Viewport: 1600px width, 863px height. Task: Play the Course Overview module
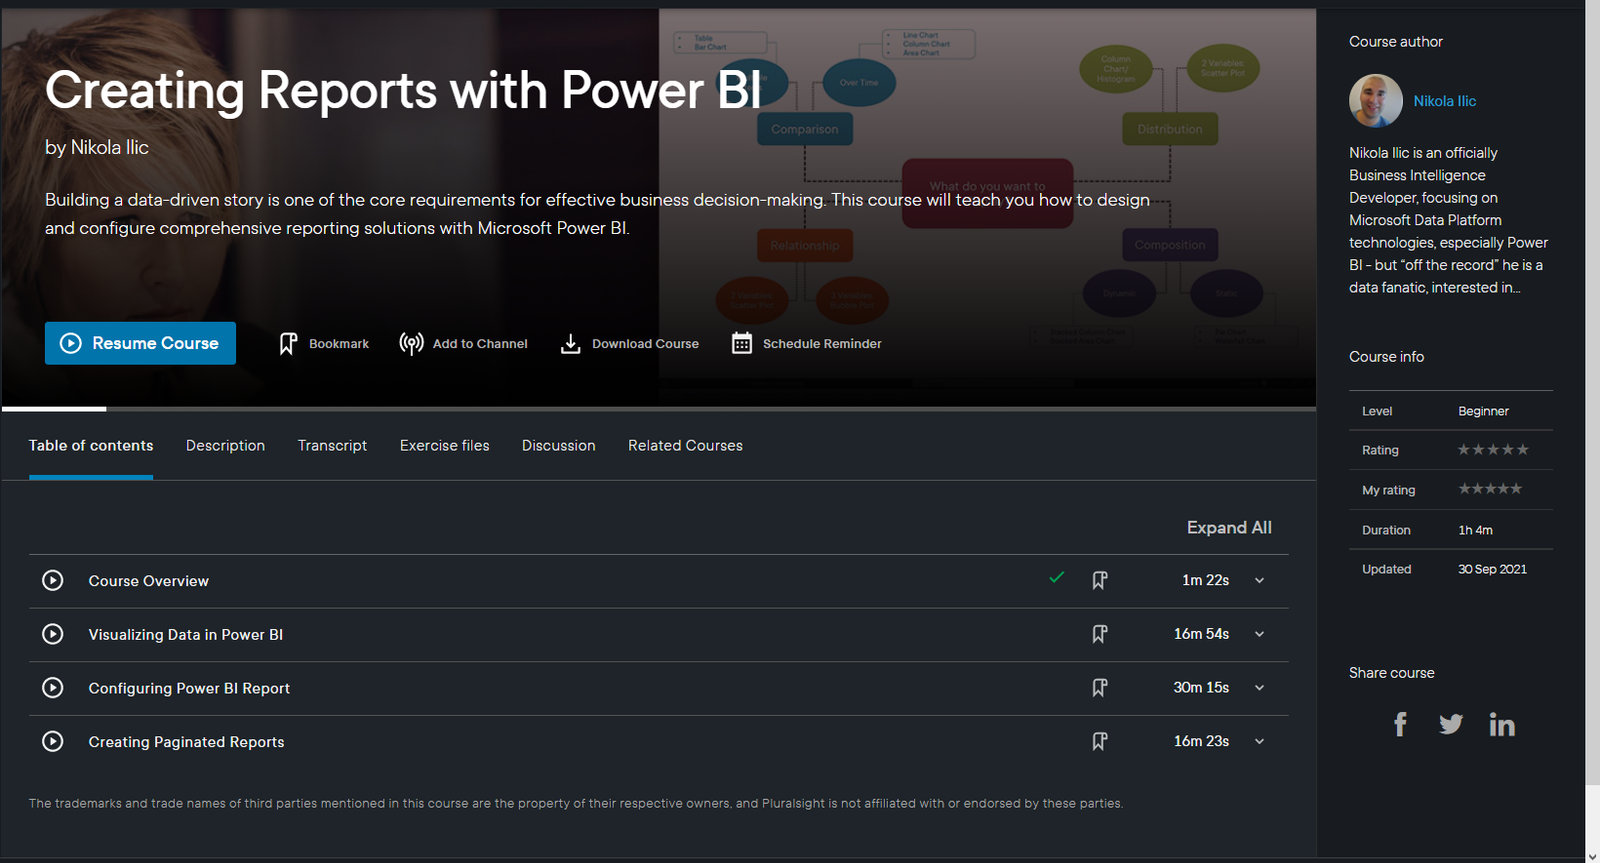[53, 581]
